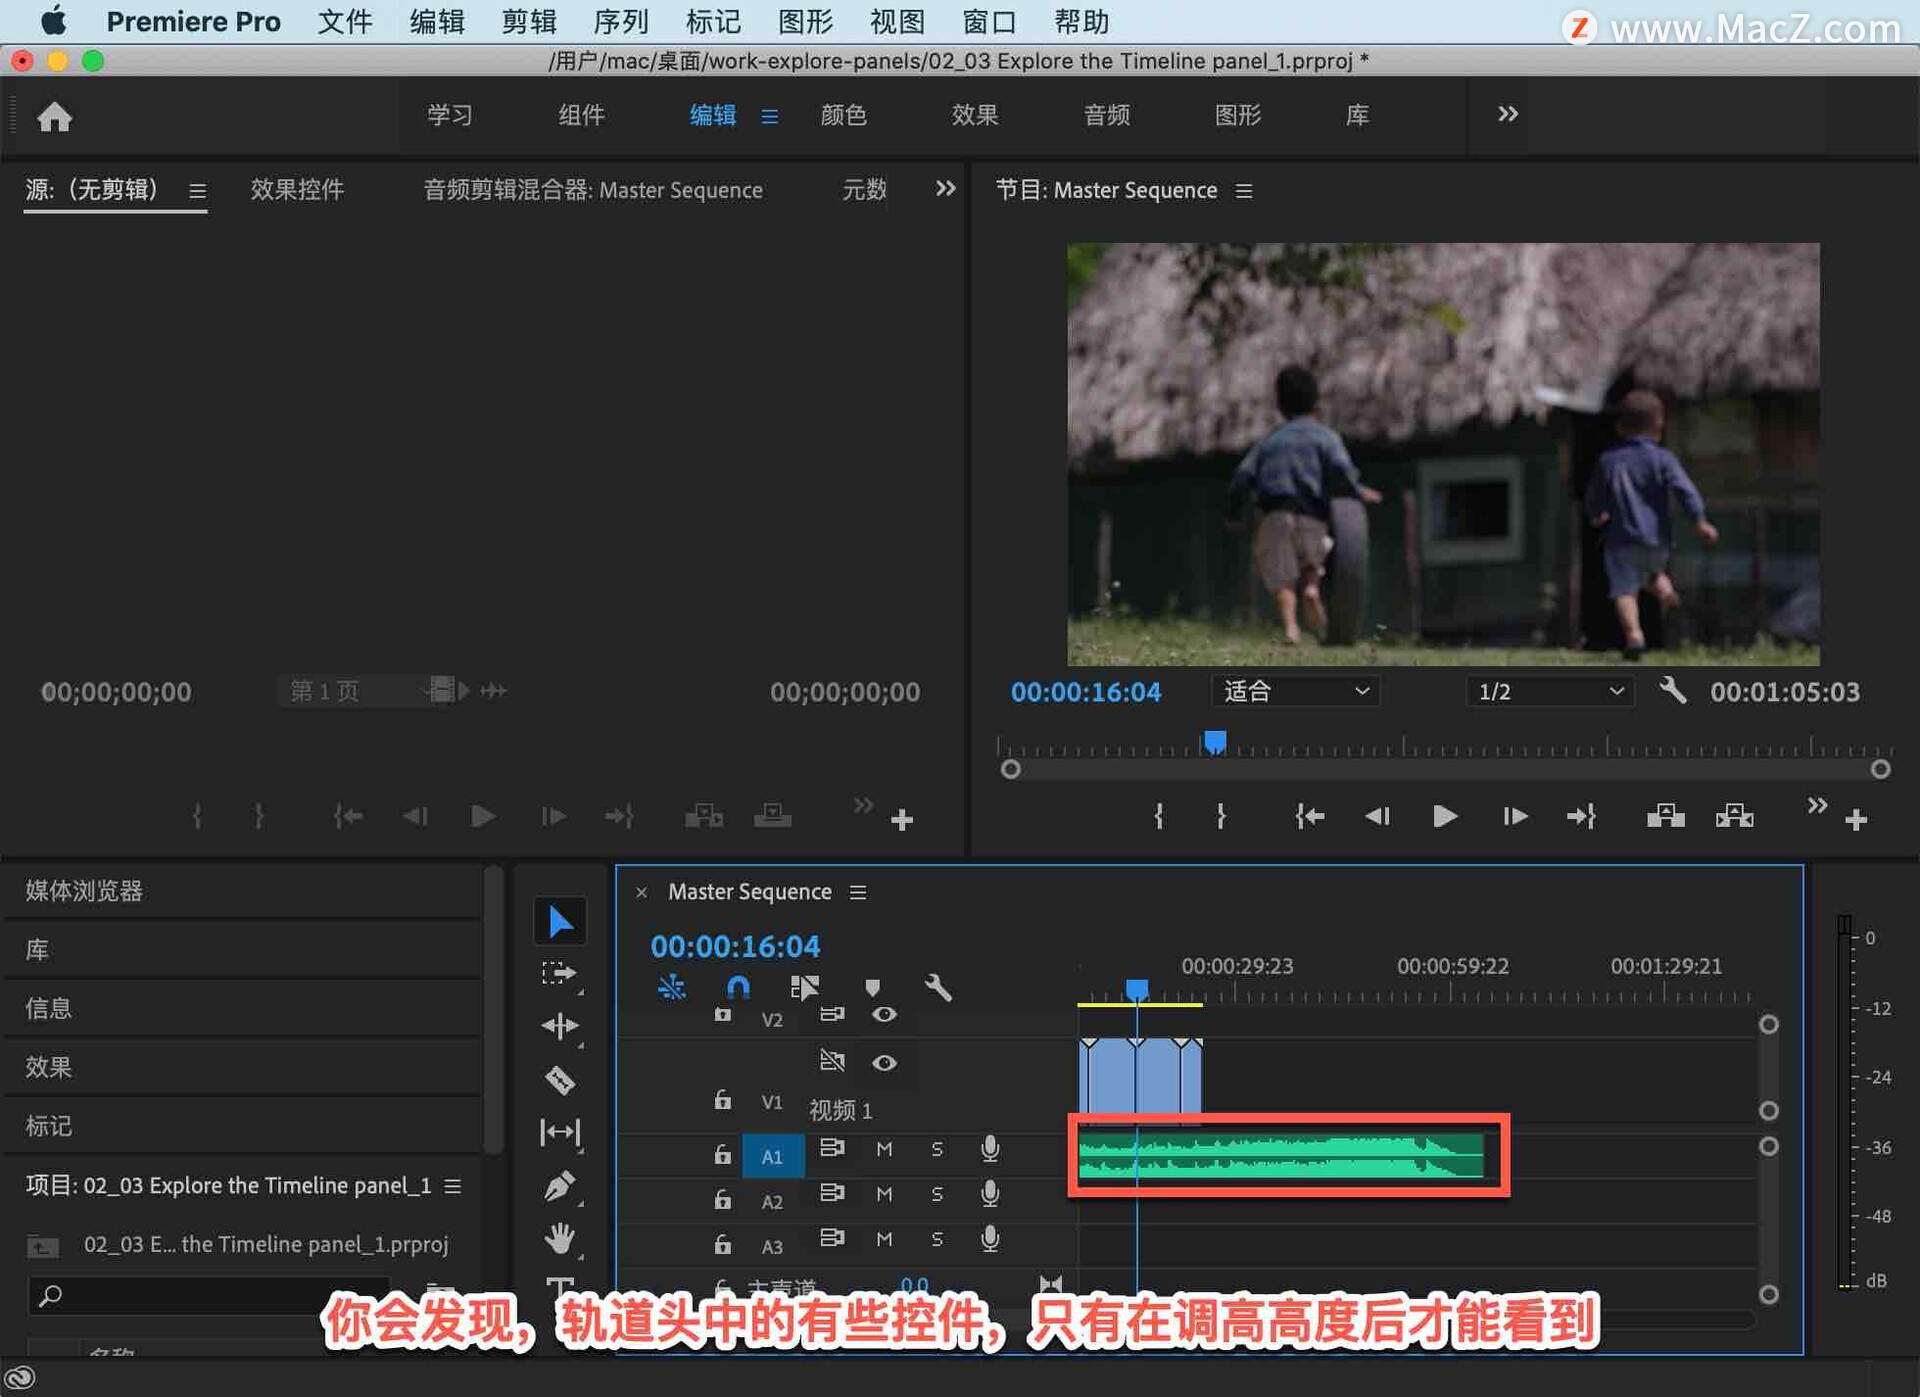
Task: Switch to 颜色 workspace tab
Action: (843, 115)
